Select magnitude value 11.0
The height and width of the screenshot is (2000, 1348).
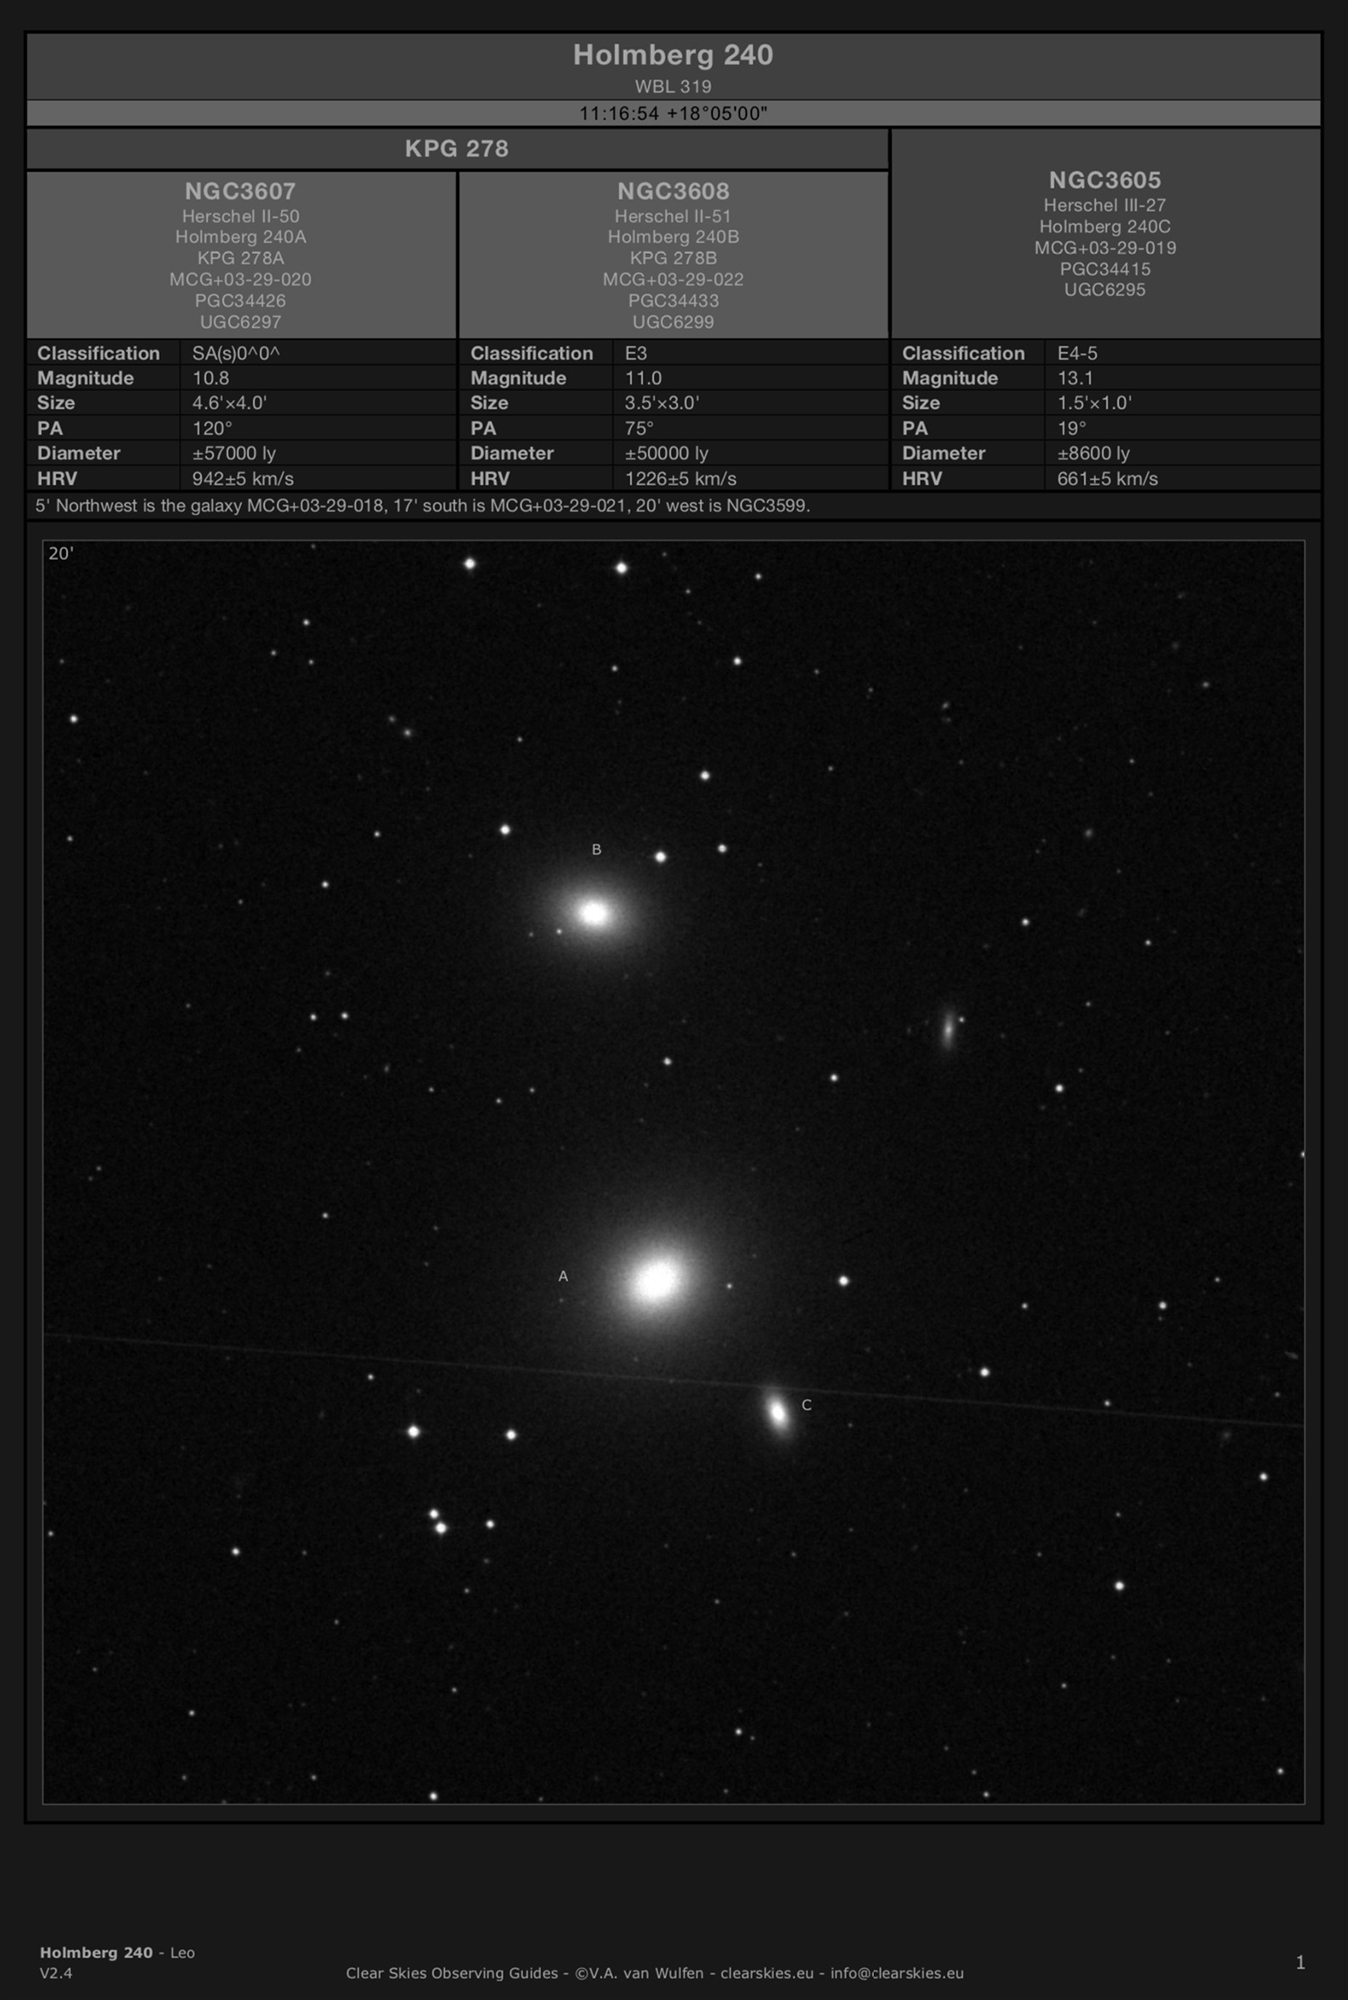tap(644, 378)
